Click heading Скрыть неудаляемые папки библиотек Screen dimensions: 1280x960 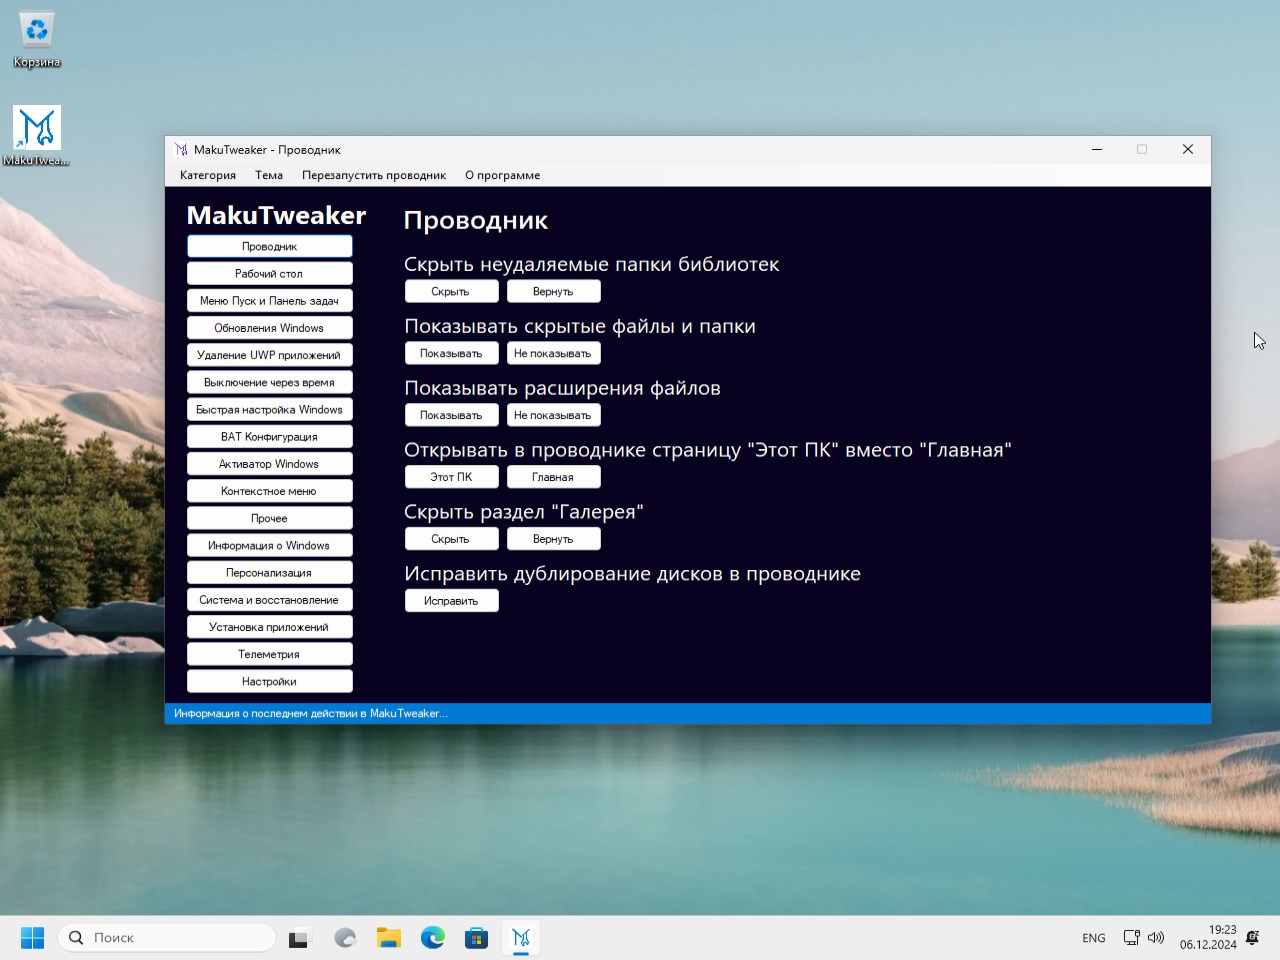coord(592,264)
